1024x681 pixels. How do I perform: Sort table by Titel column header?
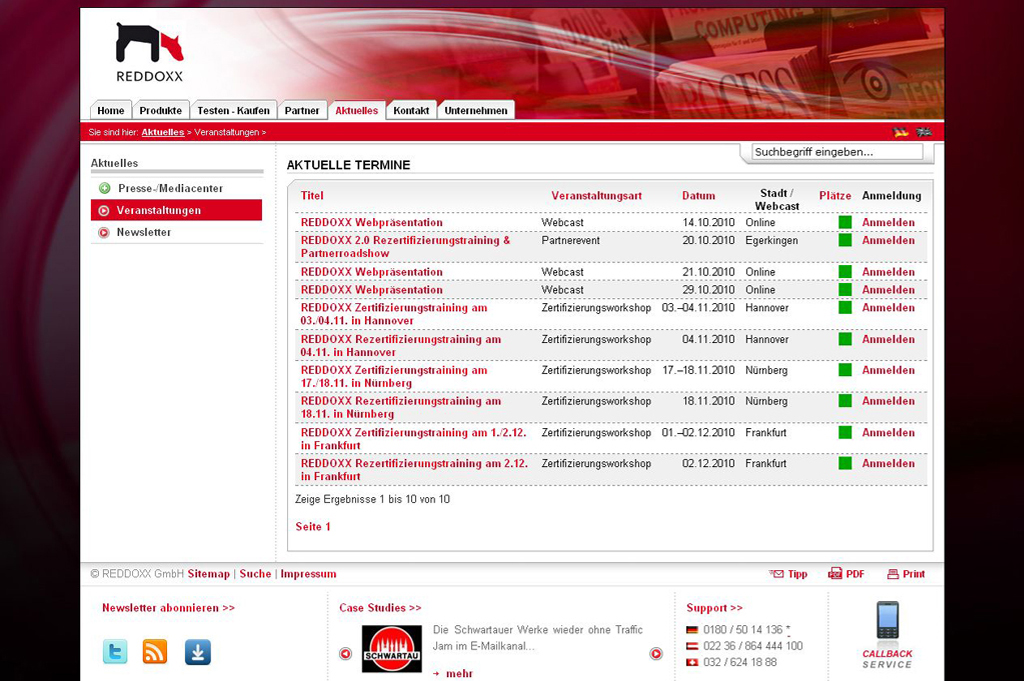pos(312,195)
